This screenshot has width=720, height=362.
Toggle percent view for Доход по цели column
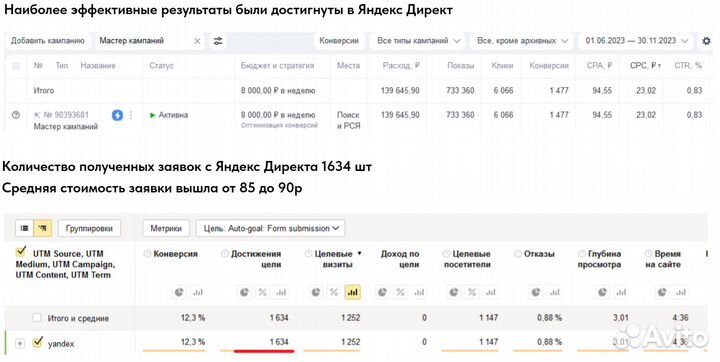[x=400, y=292]
